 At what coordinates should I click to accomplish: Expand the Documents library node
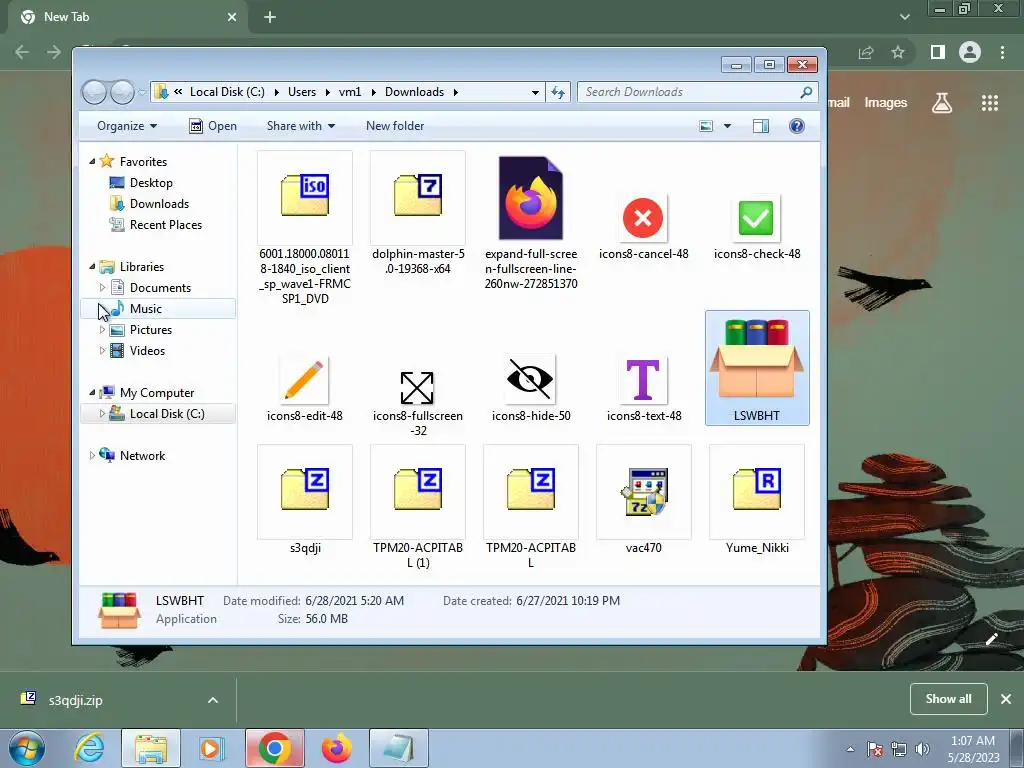(x=102, y=287)
